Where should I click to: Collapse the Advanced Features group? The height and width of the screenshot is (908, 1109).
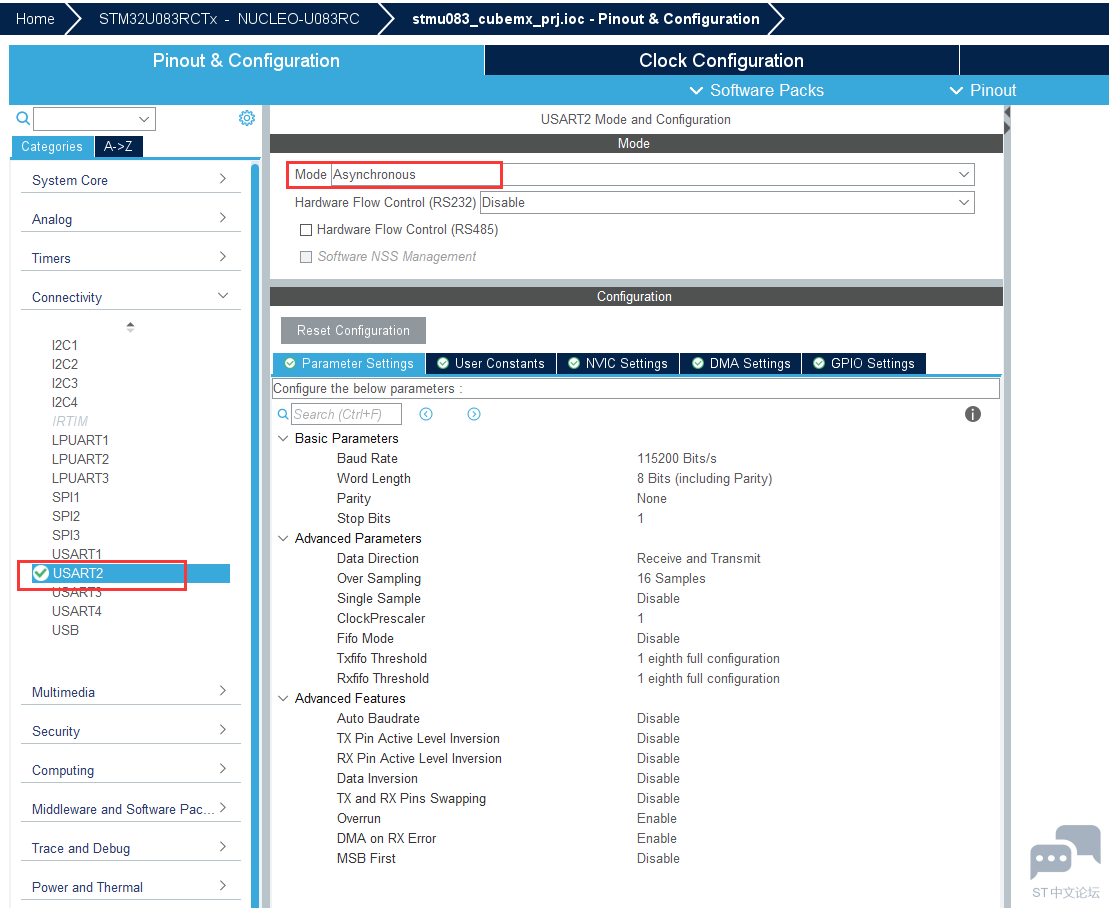[x=283, y=698]
